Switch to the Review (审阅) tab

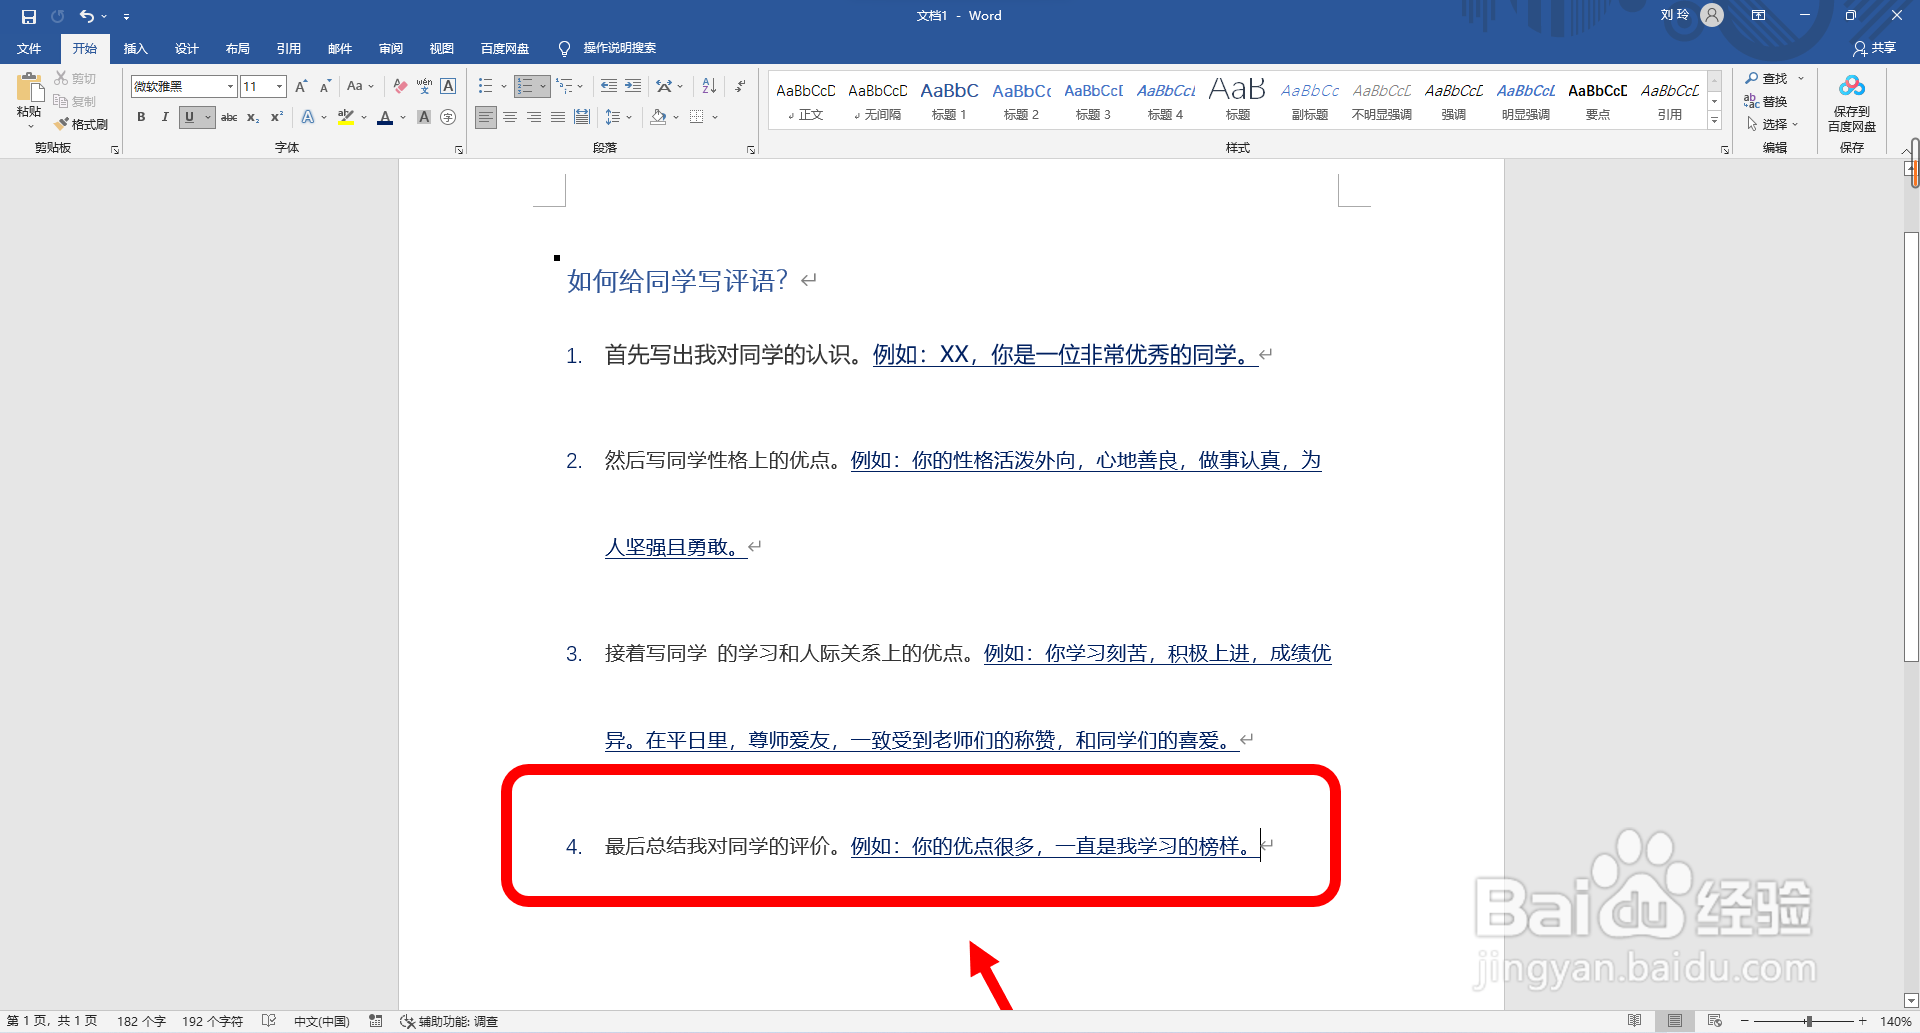(x=390, y=48)
